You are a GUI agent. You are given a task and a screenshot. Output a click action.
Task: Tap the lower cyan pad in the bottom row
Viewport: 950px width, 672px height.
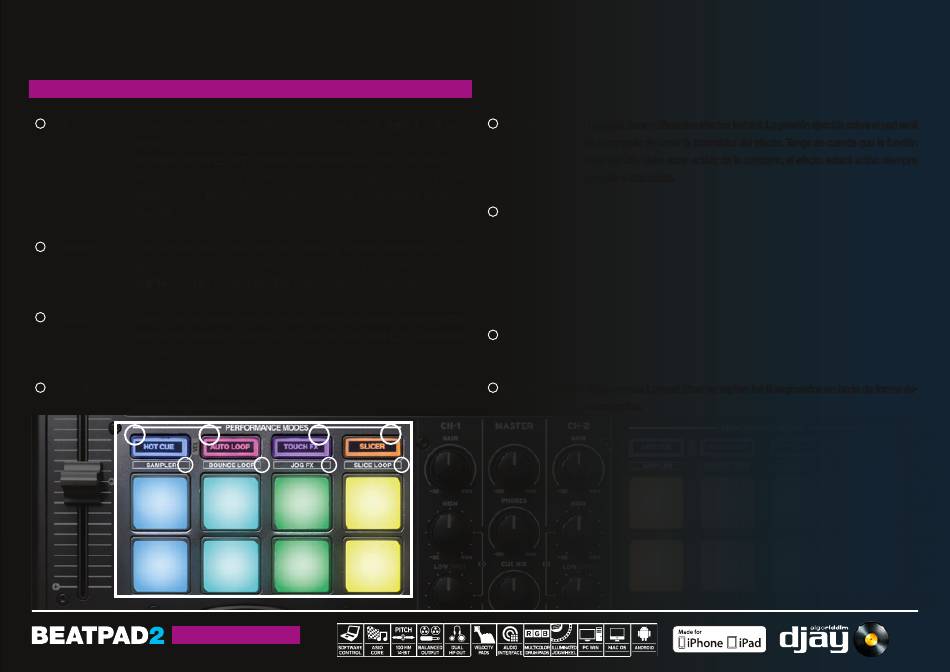coord(231,565)
